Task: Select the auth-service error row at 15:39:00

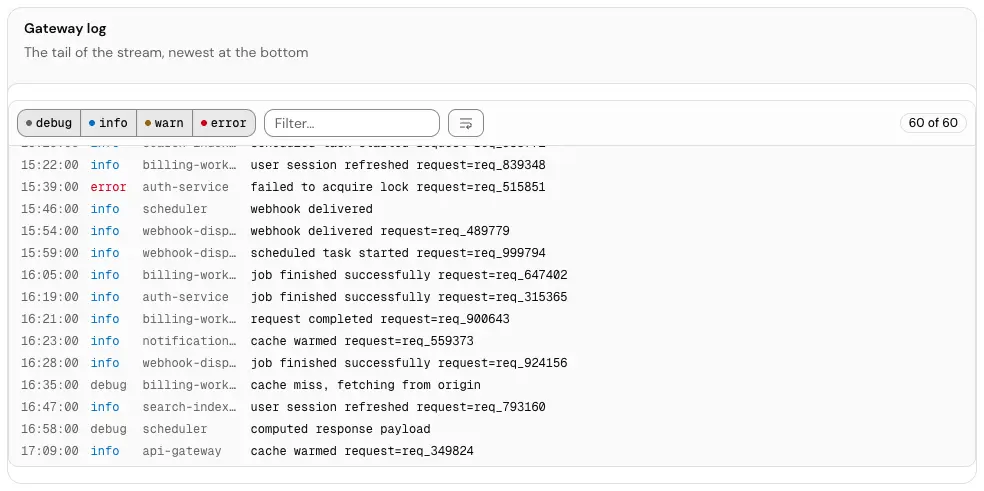Action: pyautogui.click(x=492, y=187)
